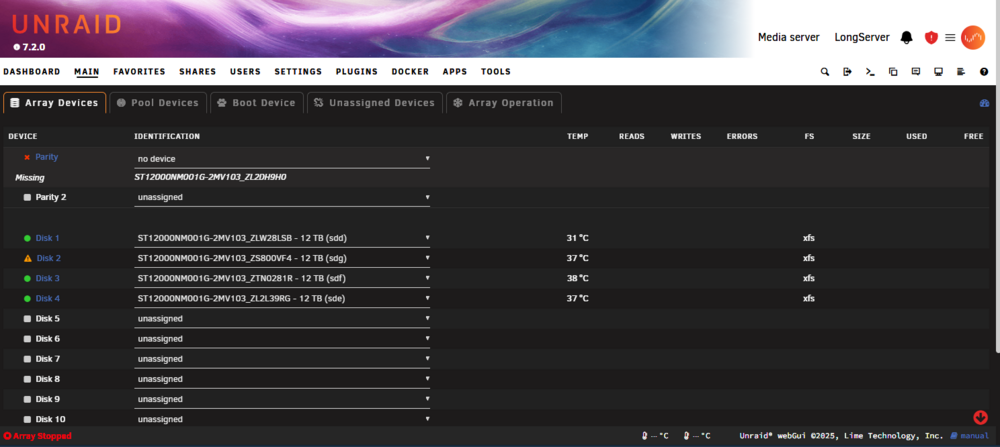Click the Array Stopped status icon
This screenshot has height=447, width=1000.
pos(7,436)
